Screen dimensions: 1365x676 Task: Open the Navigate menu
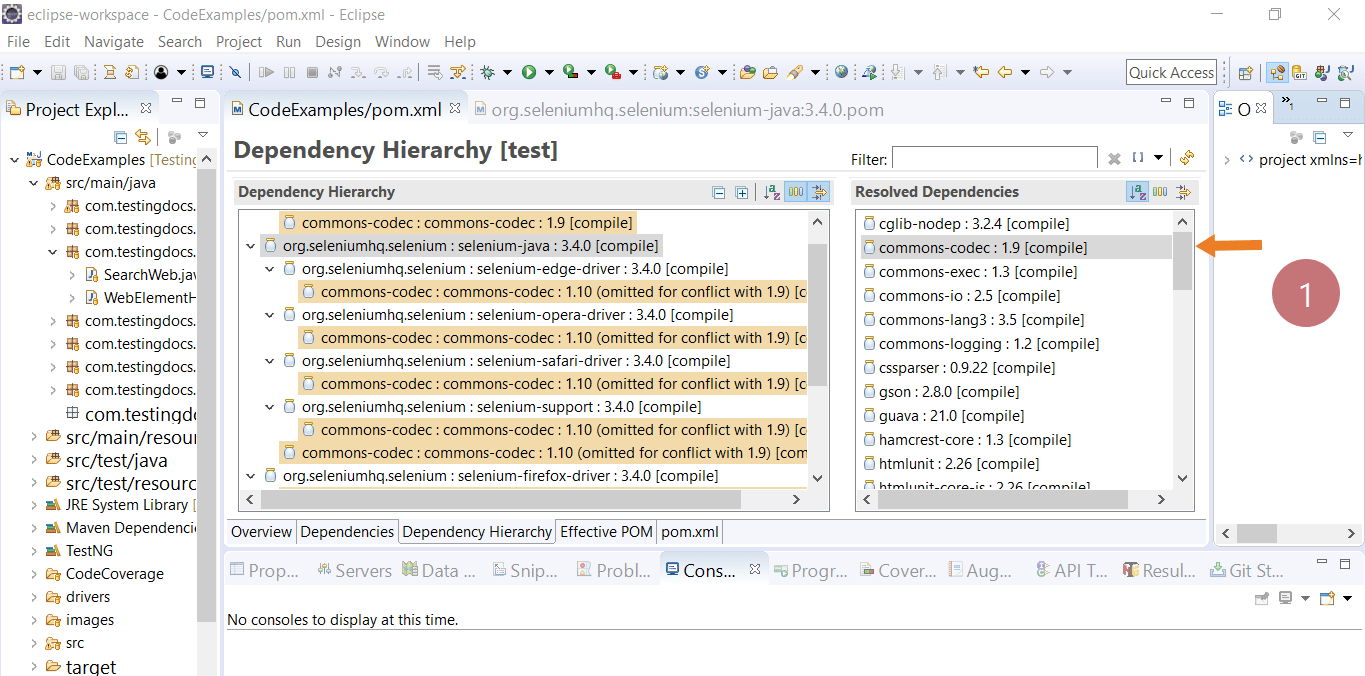(x=113, y=42)
